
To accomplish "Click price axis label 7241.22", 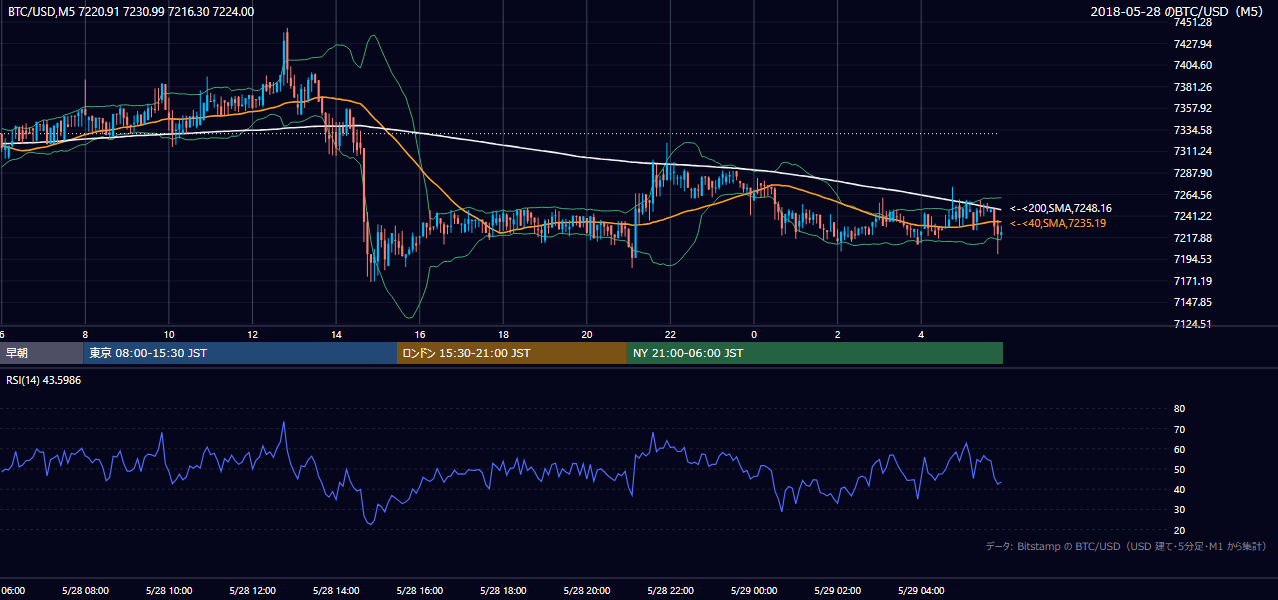I will pyautogui.click(x=1193, y=216).
